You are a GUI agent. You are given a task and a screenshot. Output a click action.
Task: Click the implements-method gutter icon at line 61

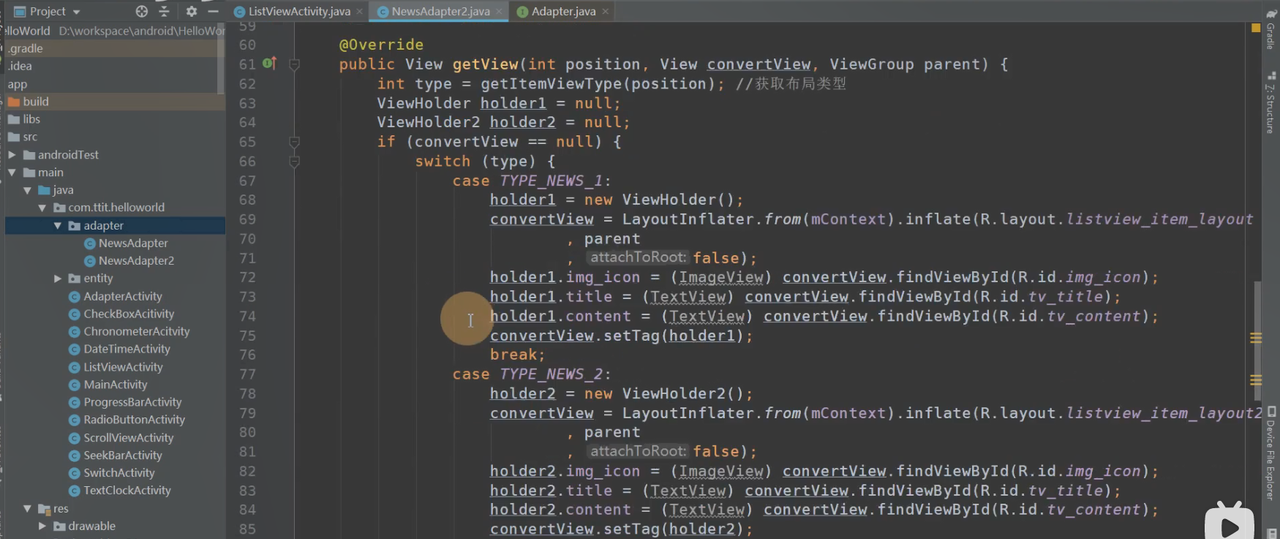(x=268, y=64)
